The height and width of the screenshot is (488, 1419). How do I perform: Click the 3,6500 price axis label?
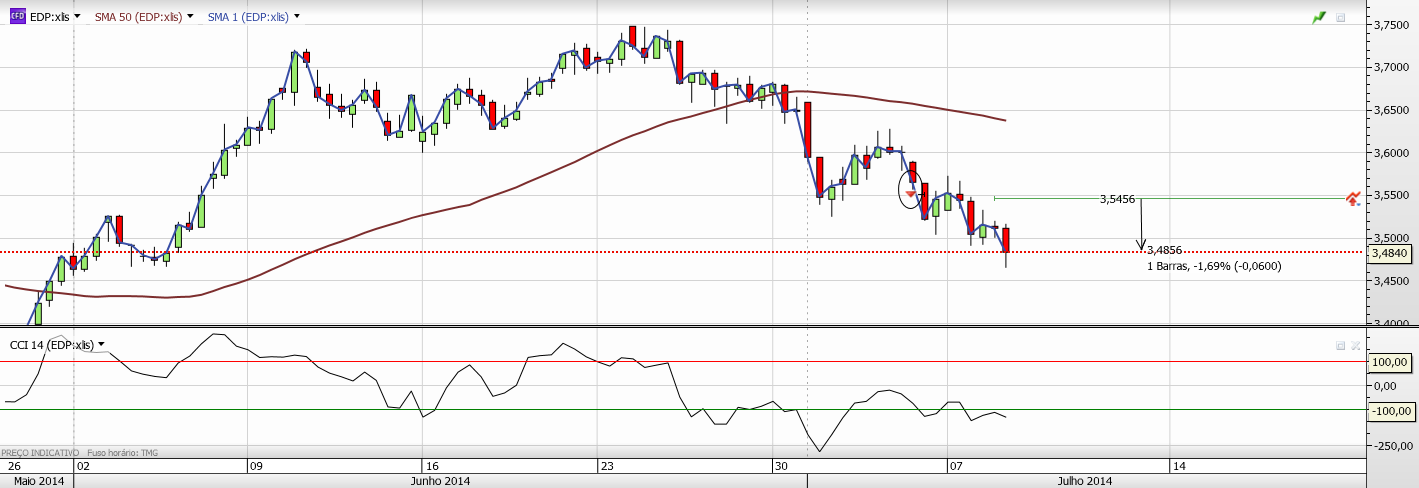click(x=1391, y=110)
